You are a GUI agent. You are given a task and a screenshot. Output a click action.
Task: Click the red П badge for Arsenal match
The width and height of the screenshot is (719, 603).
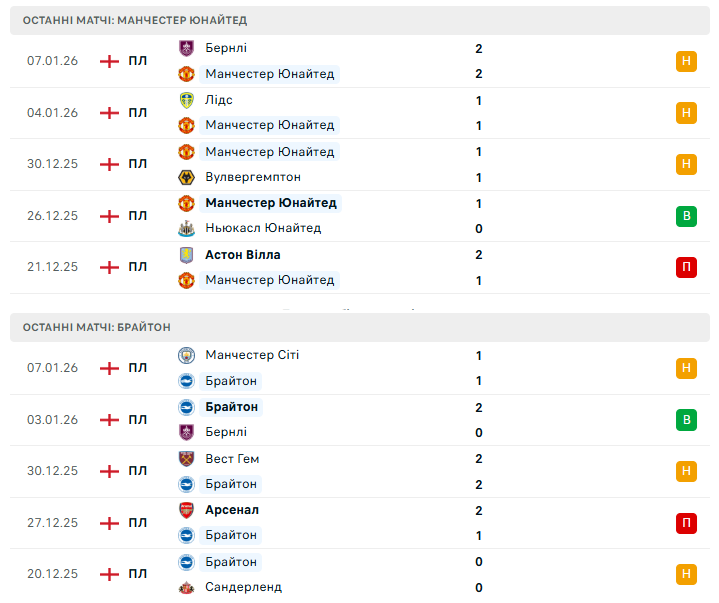click(686, 523)
